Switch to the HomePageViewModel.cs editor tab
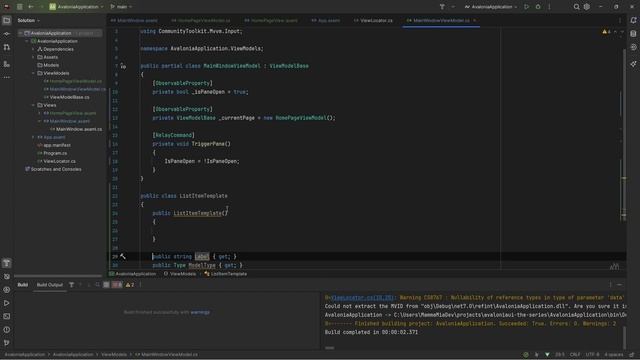The height and width of the screenshot is (360, 640). 201,20
